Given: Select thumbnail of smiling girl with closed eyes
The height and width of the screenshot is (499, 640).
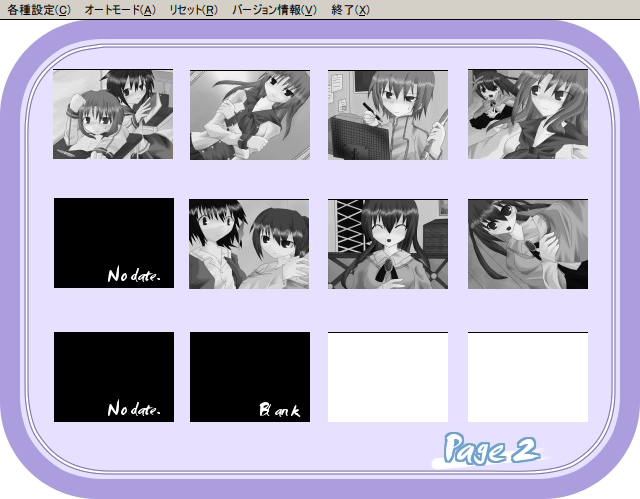Looking at the screenshot, I should click(x=388, y=244).
